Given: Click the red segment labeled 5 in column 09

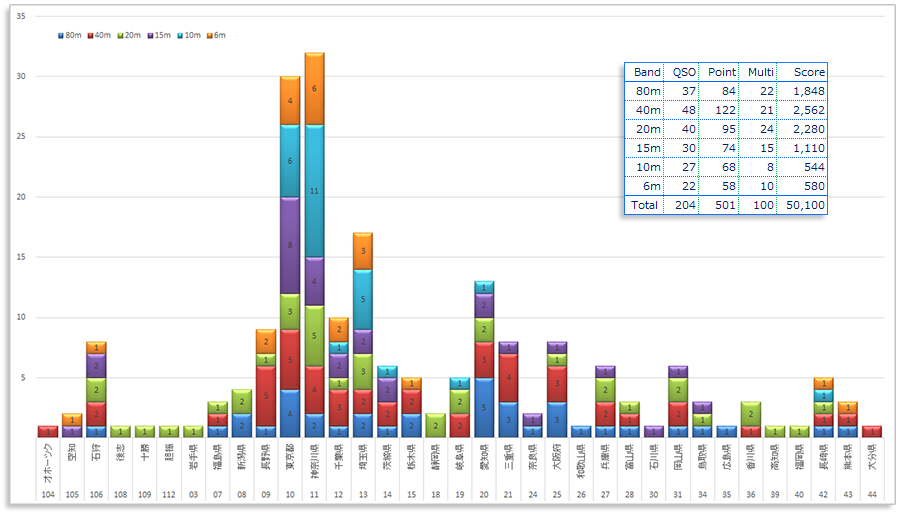Looking at the screenshot, I should pos(266,395).
